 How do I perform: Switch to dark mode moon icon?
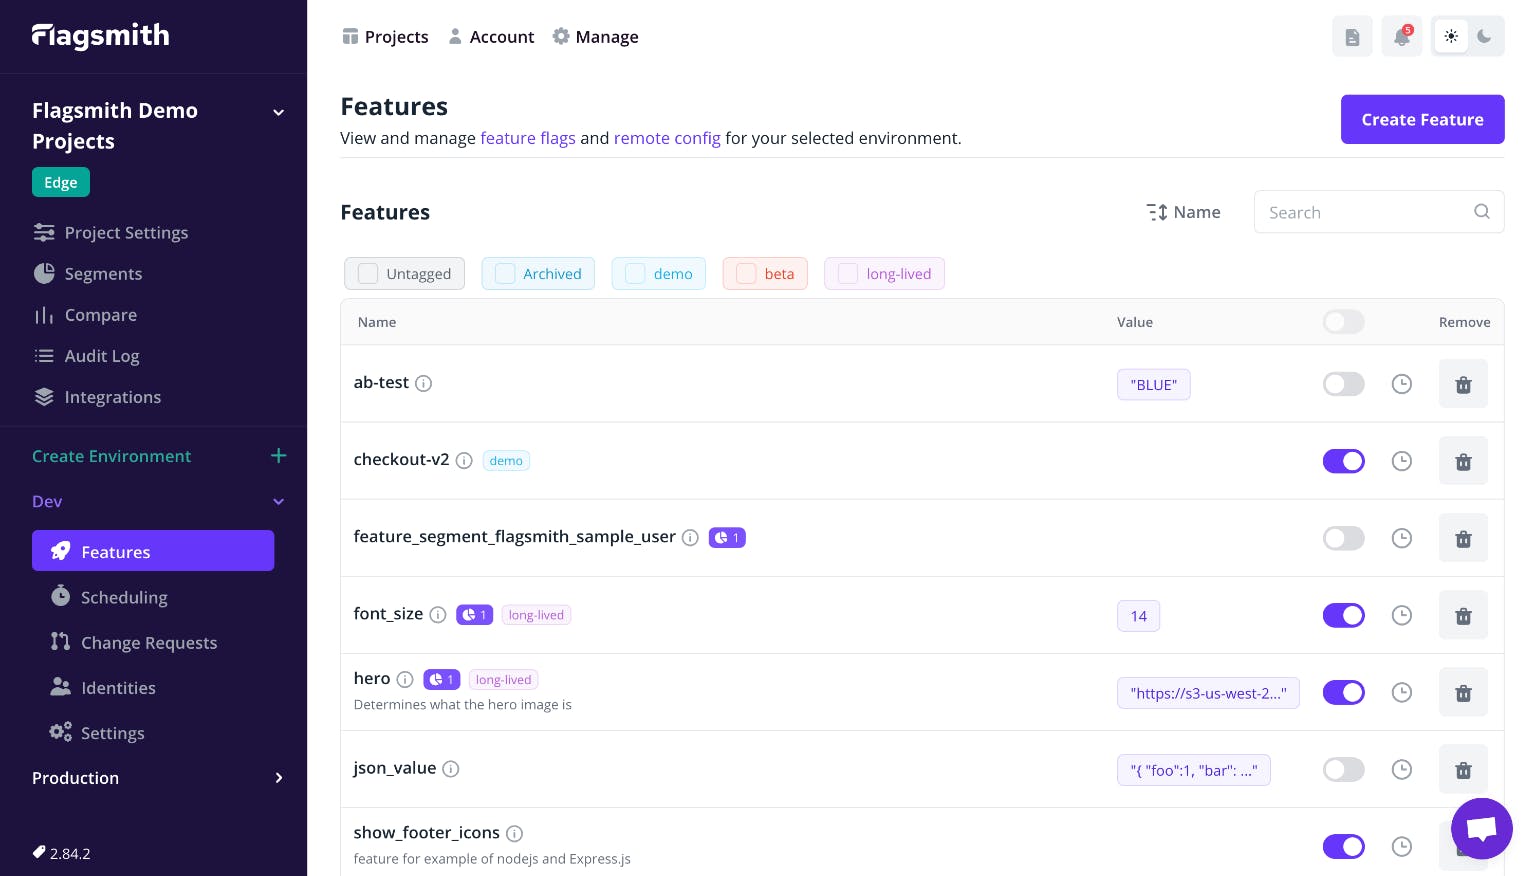coord(1484,37)
